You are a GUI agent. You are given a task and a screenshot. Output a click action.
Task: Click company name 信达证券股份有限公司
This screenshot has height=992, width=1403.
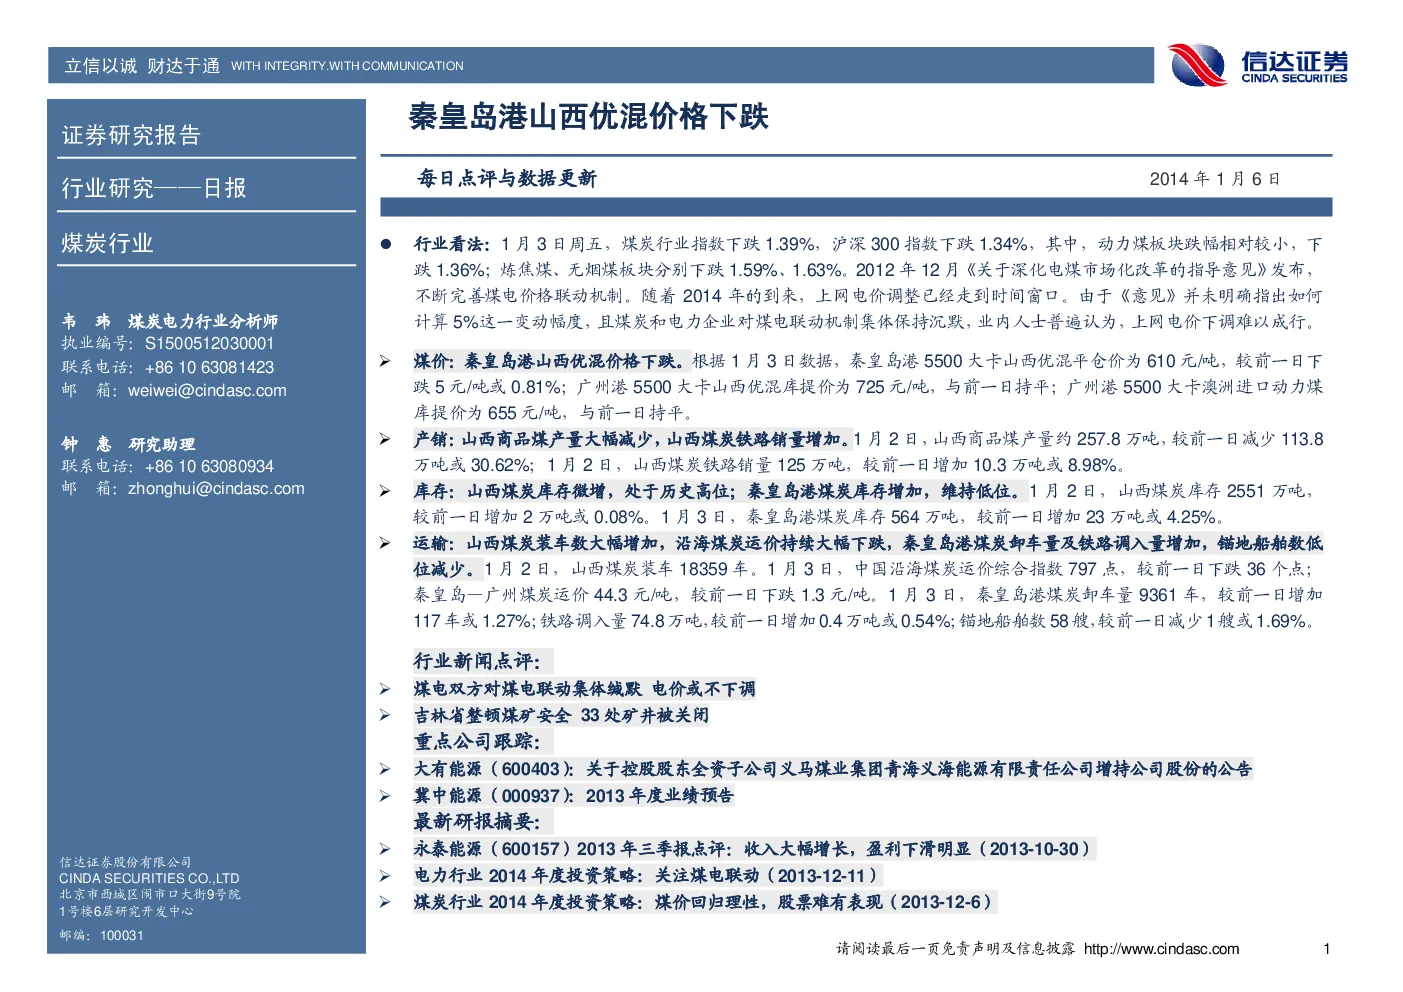125,862
